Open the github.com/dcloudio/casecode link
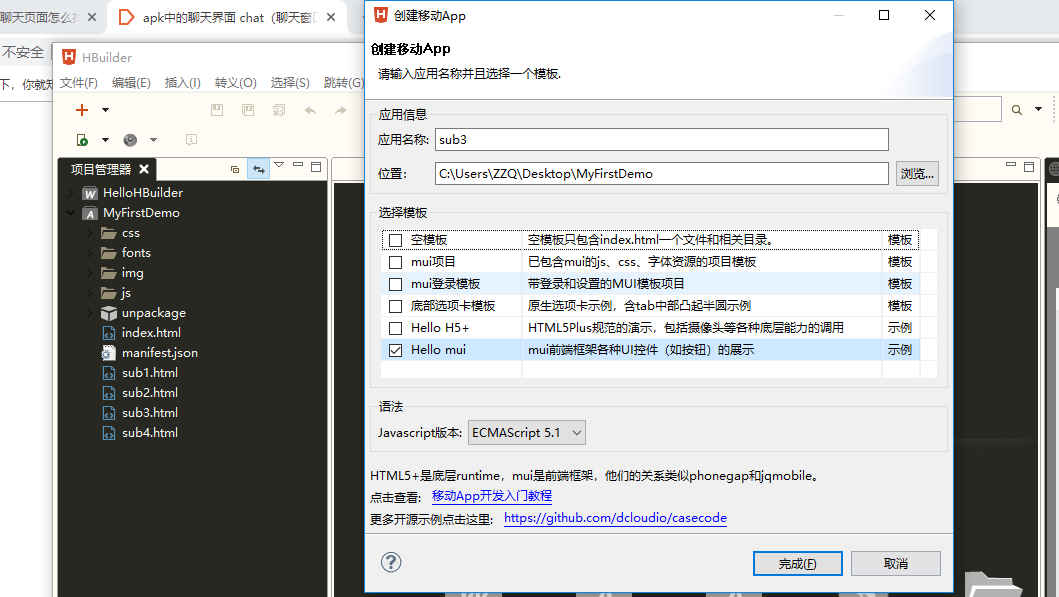The height and width of the screenshot is (597, 1059). coord(615,518)
